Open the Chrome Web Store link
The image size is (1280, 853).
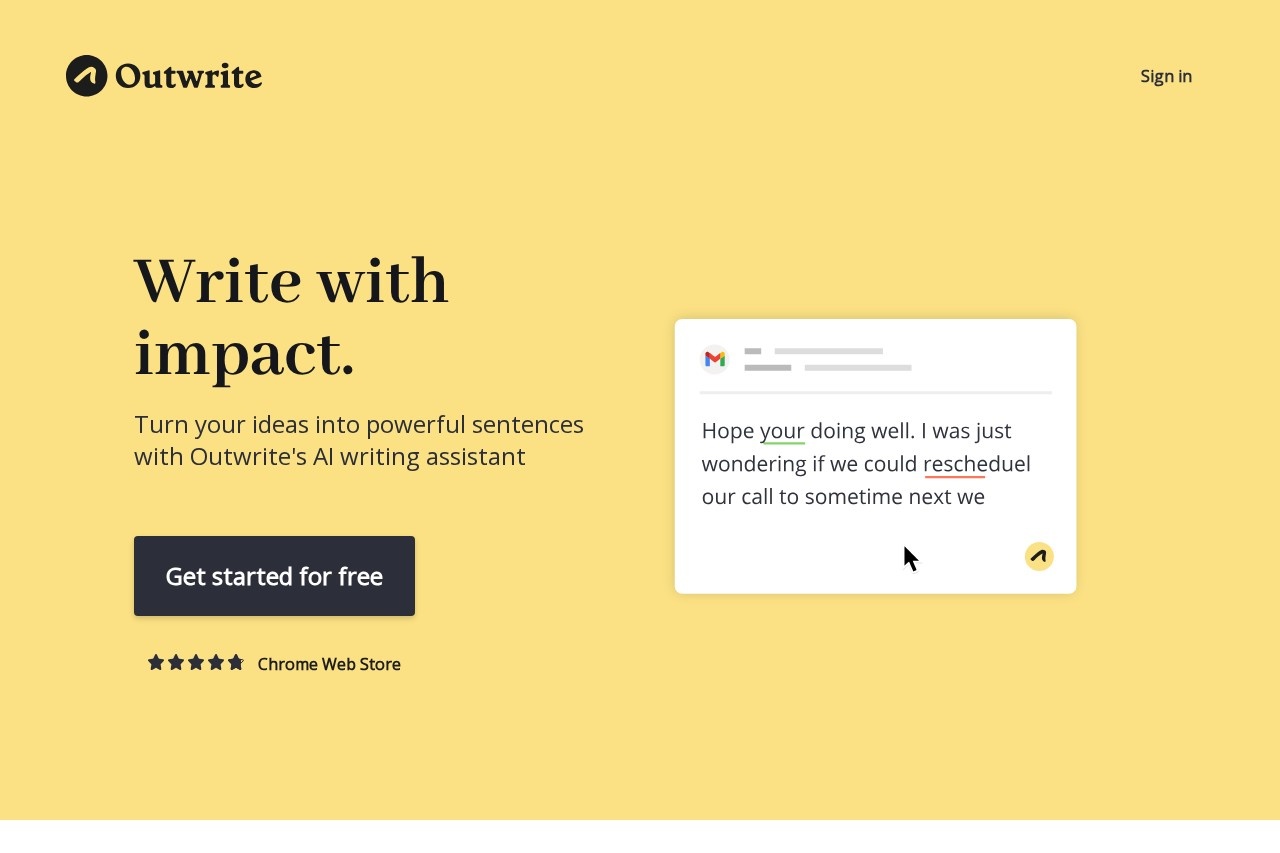(x=329, y=664)
